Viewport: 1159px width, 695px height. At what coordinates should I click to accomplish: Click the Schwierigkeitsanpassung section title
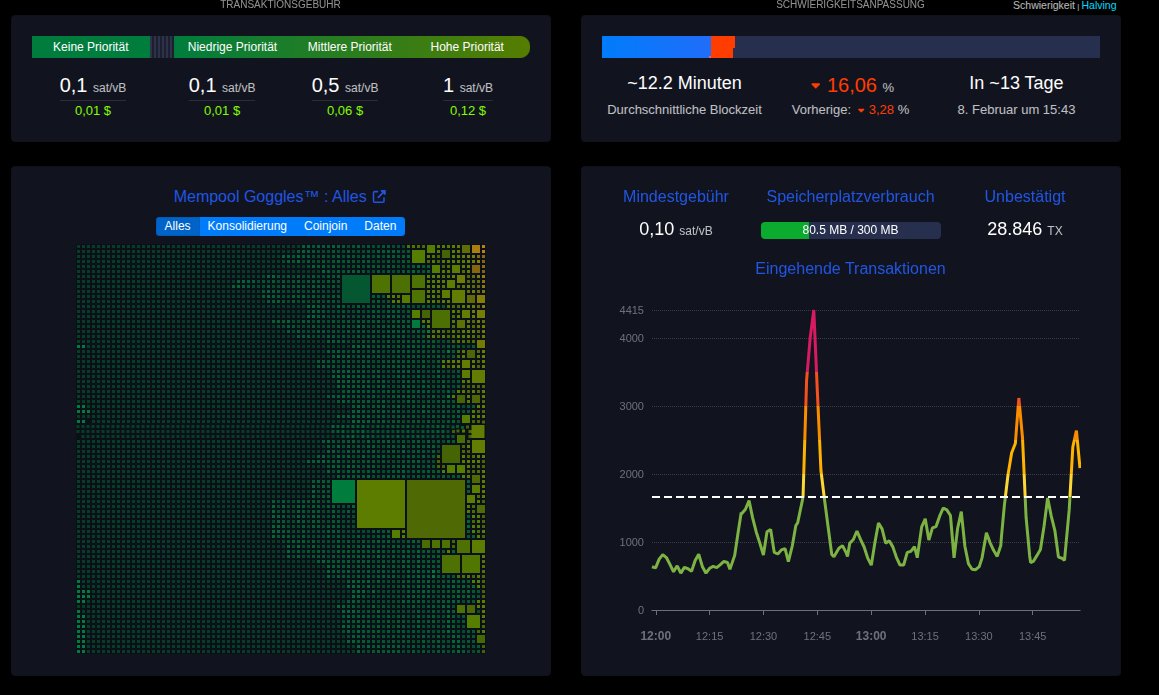pyautogui.click(x=850, y=4)
